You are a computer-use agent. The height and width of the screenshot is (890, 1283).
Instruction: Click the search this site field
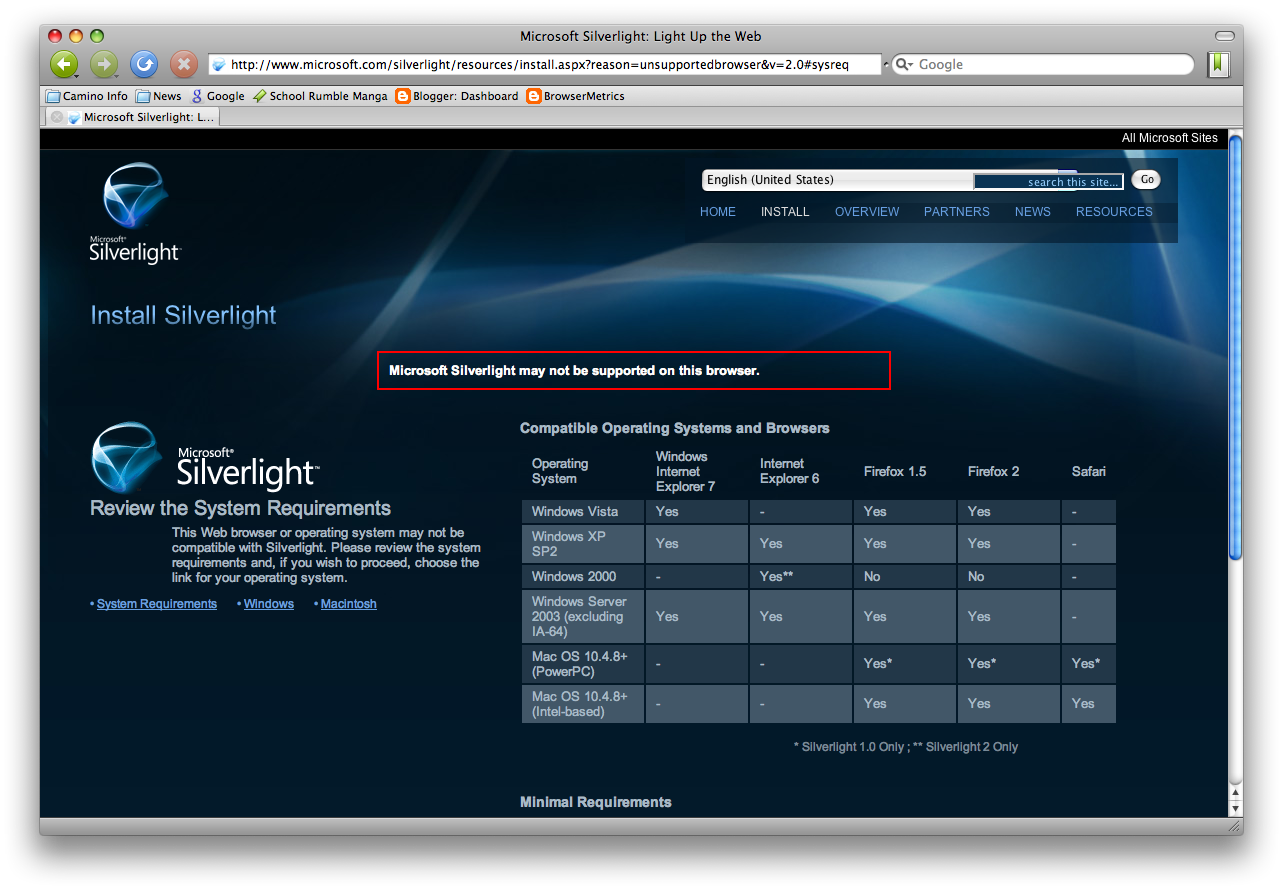click(1049, 182)
